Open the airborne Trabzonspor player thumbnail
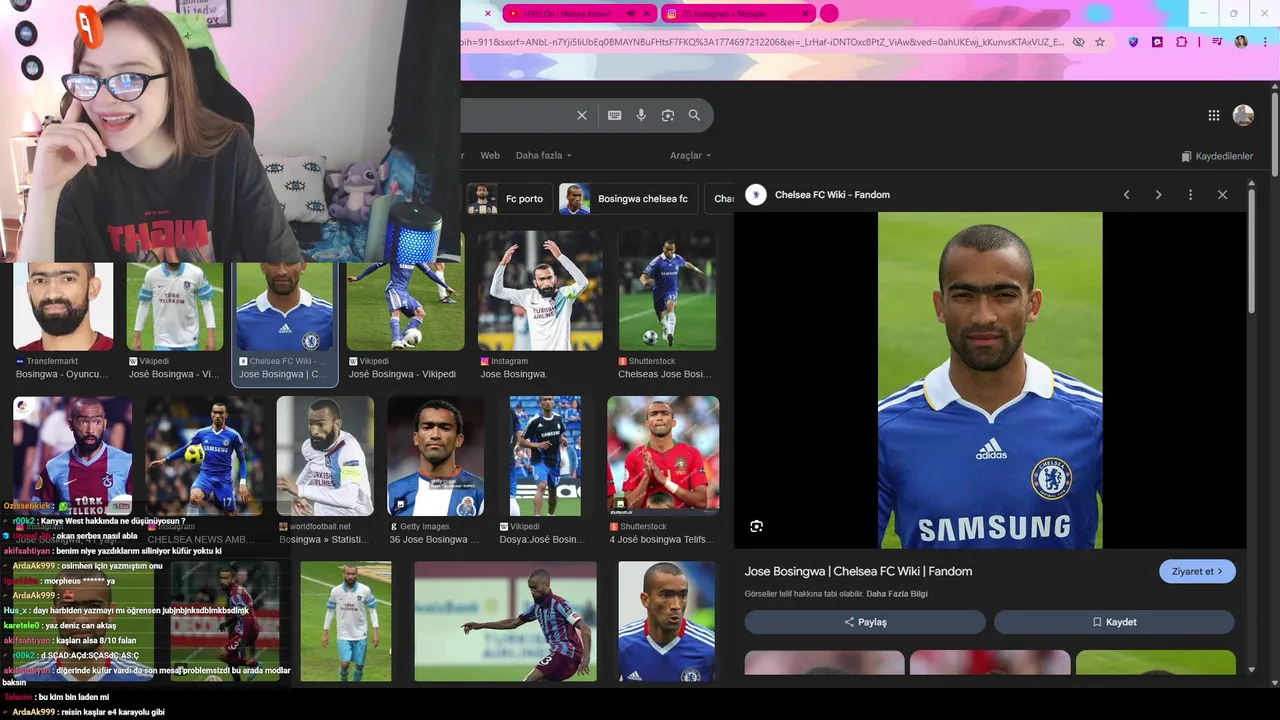Viewport: 1280px width, 720px height. tap(505, 621)
